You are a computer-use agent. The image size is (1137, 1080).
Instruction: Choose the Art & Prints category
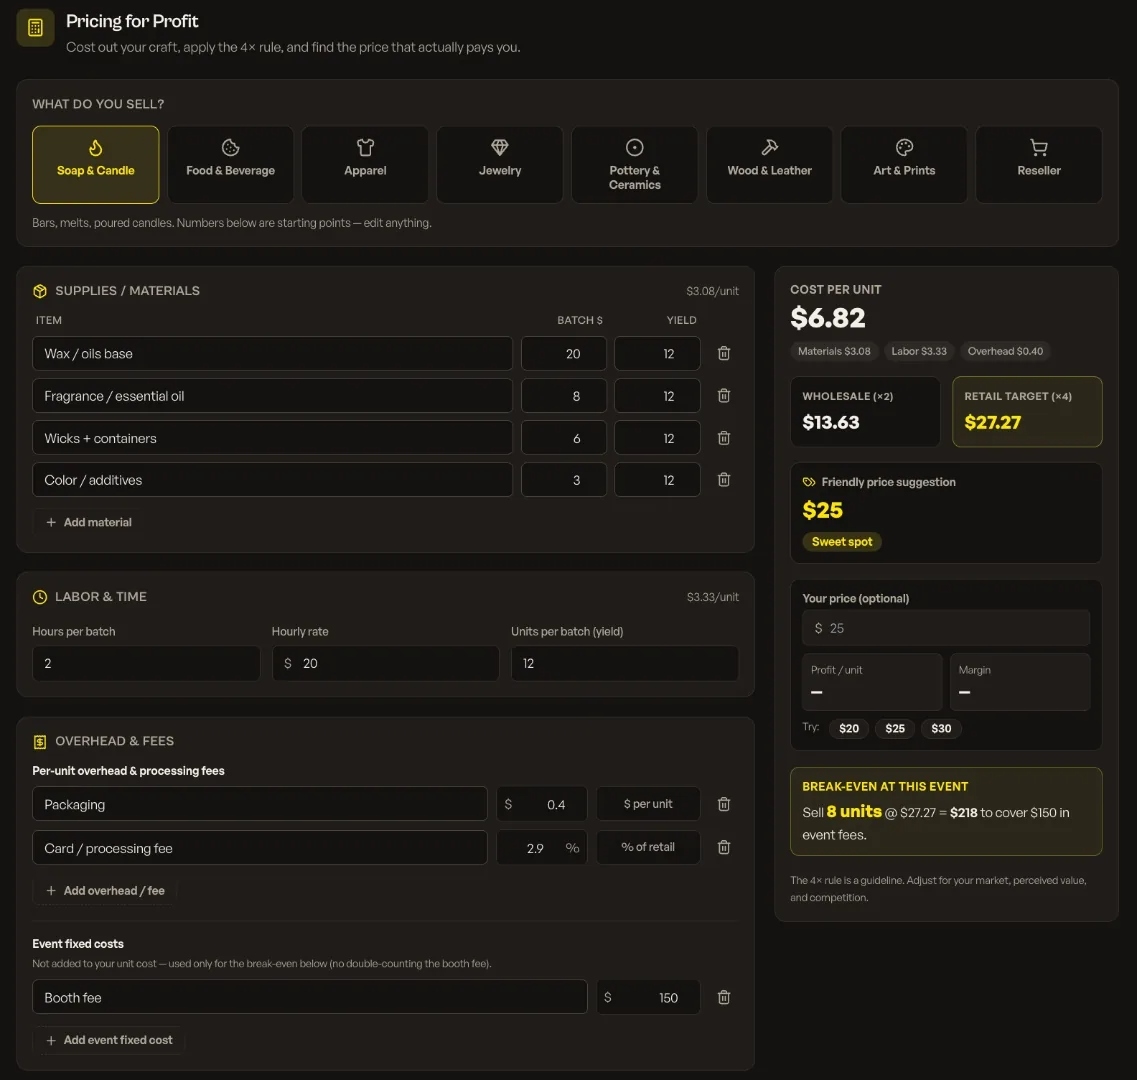point(904,165)
